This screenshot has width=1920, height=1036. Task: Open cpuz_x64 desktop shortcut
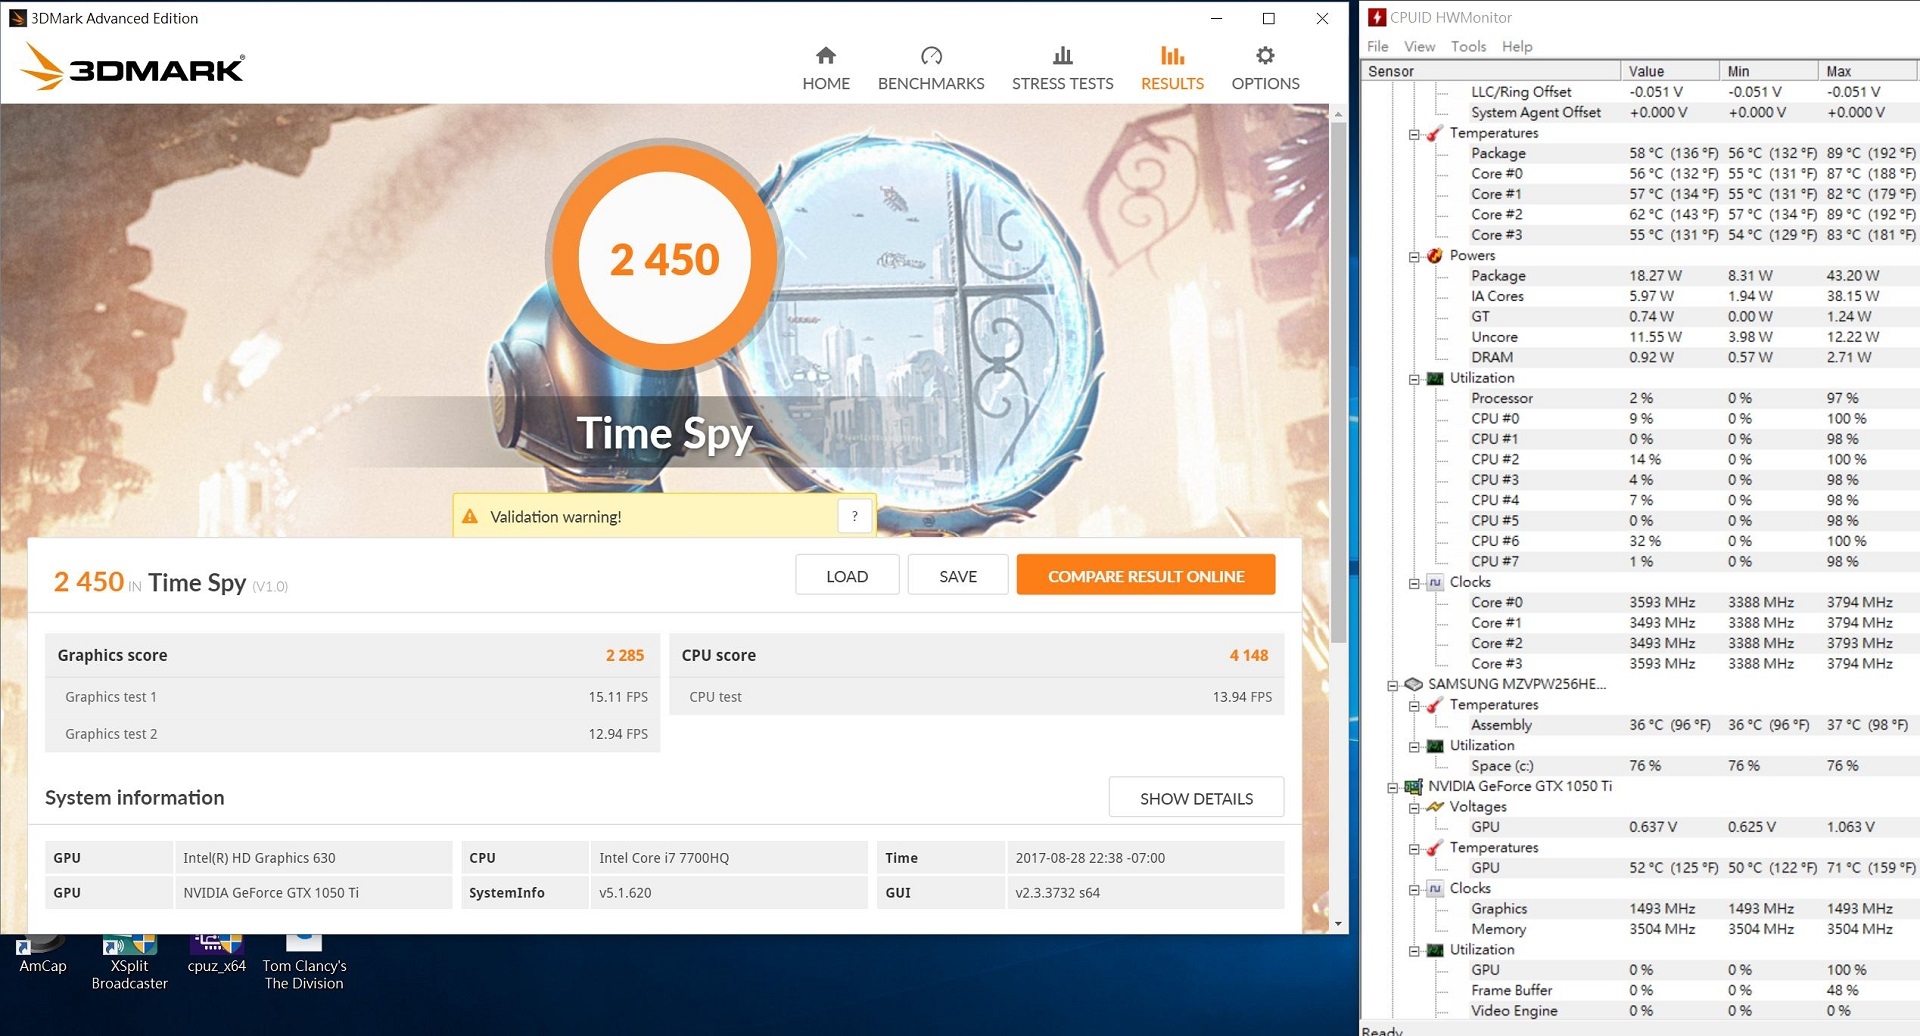(216, 955)
